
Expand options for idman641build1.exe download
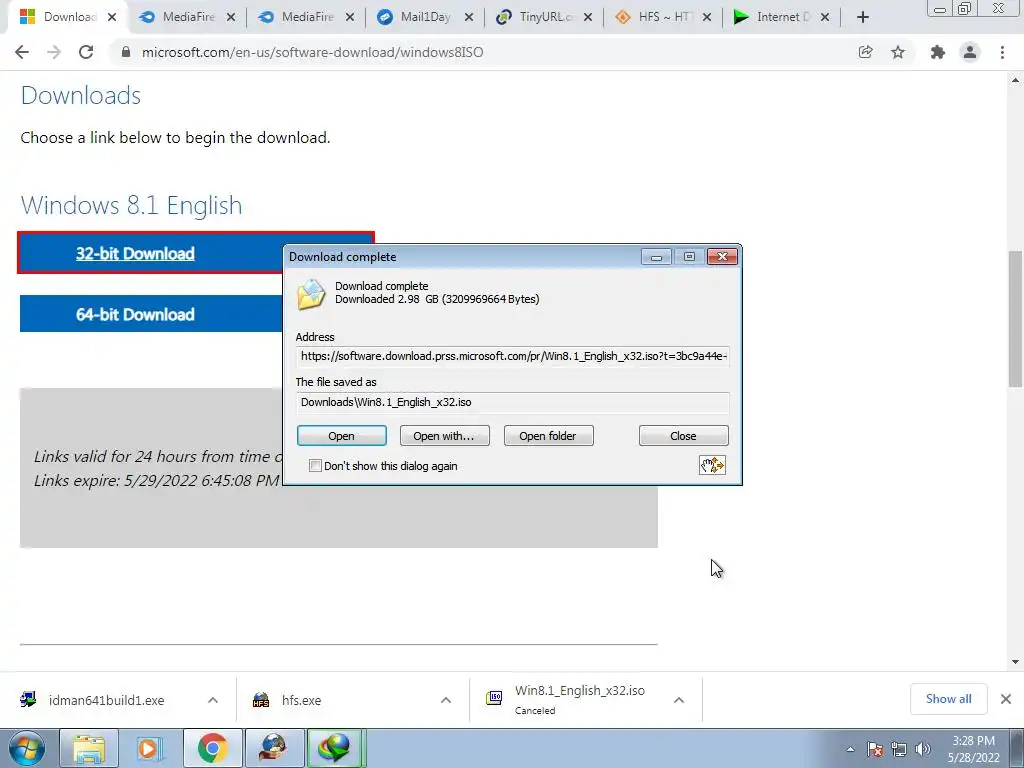coord(213,700)
